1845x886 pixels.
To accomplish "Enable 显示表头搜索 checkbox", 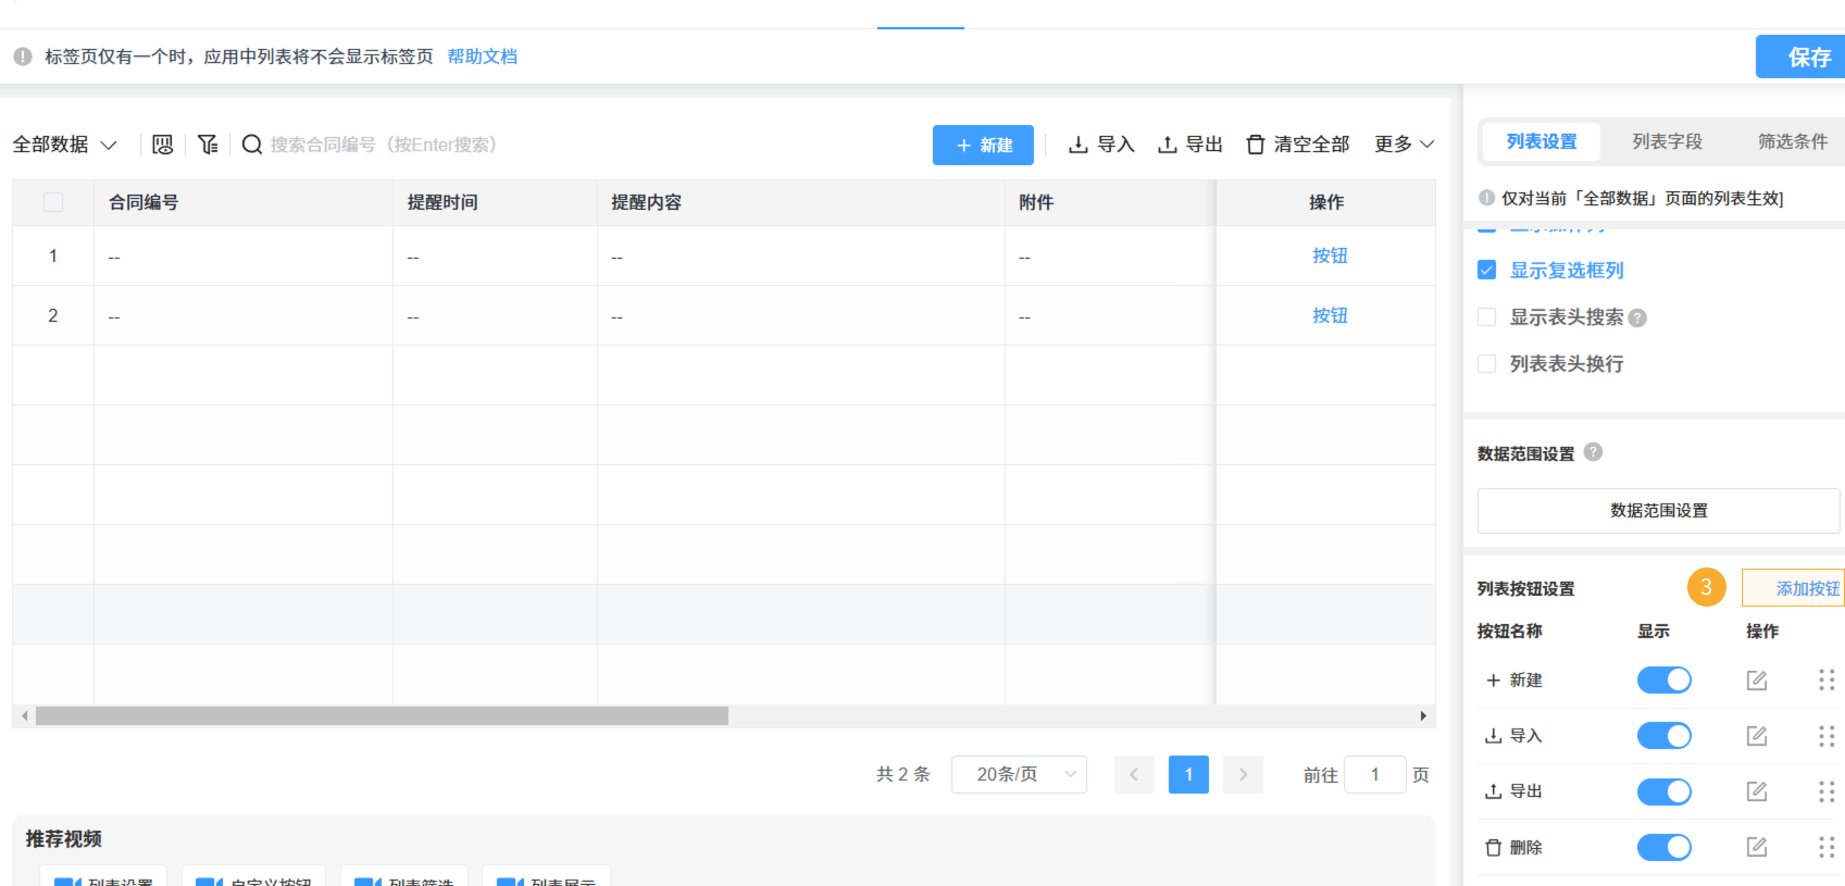I will pyautogui.click(x=1487, y=317).
